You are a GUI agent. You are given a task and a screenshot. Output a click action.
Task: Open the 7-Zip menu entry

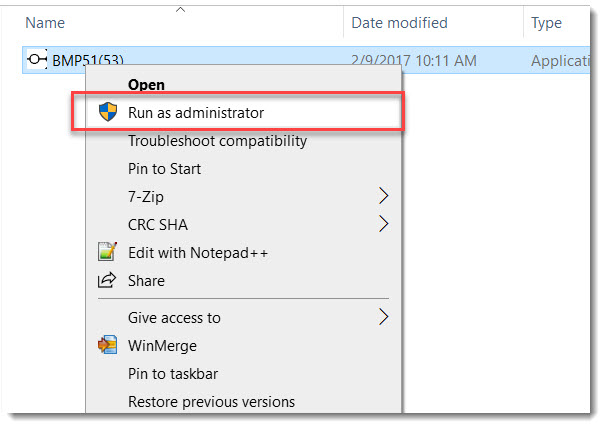click(146, 197)
